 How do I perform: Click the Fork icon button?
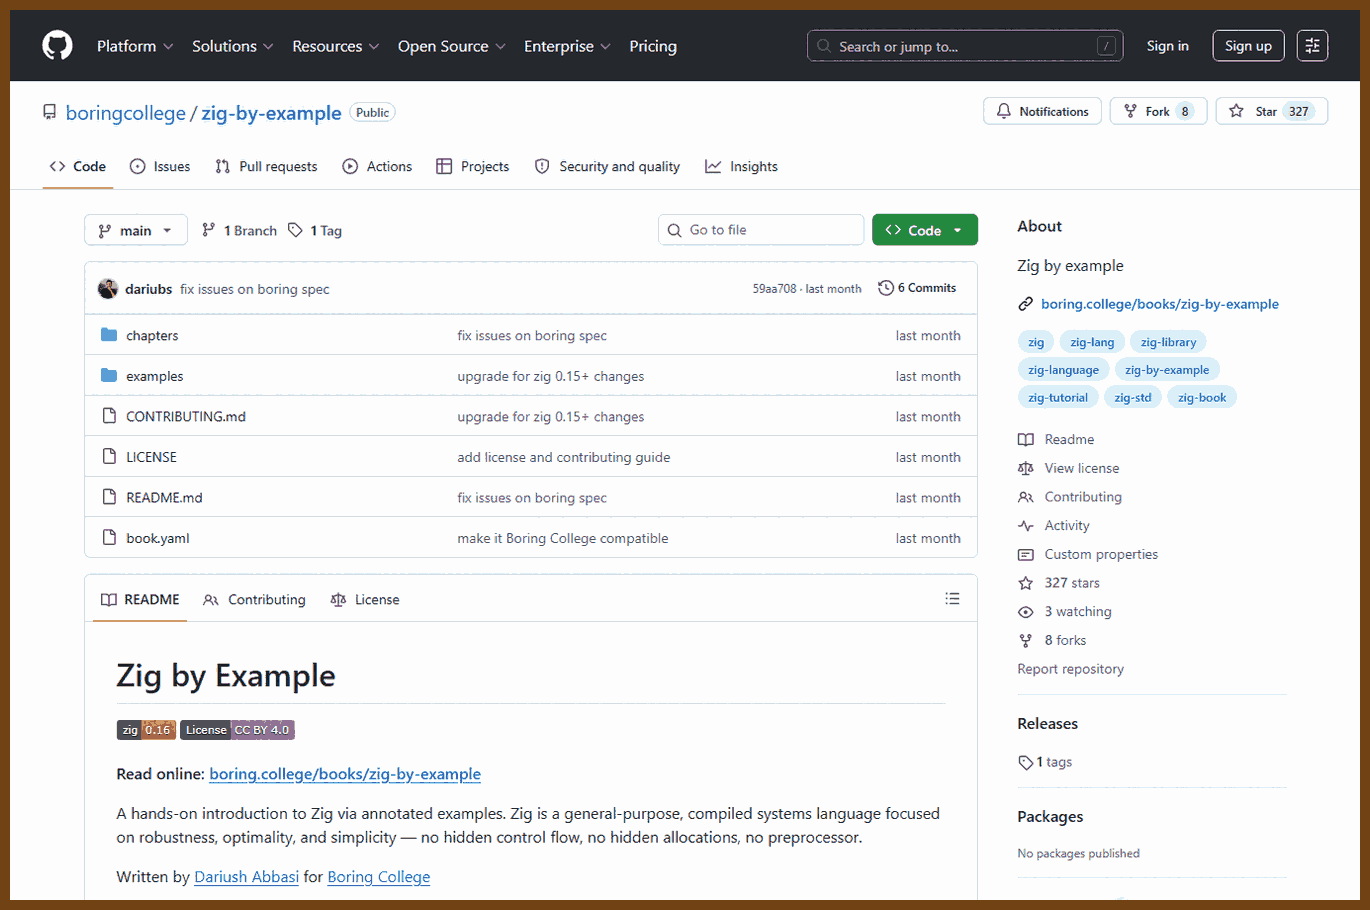[x=1159, y=111]
